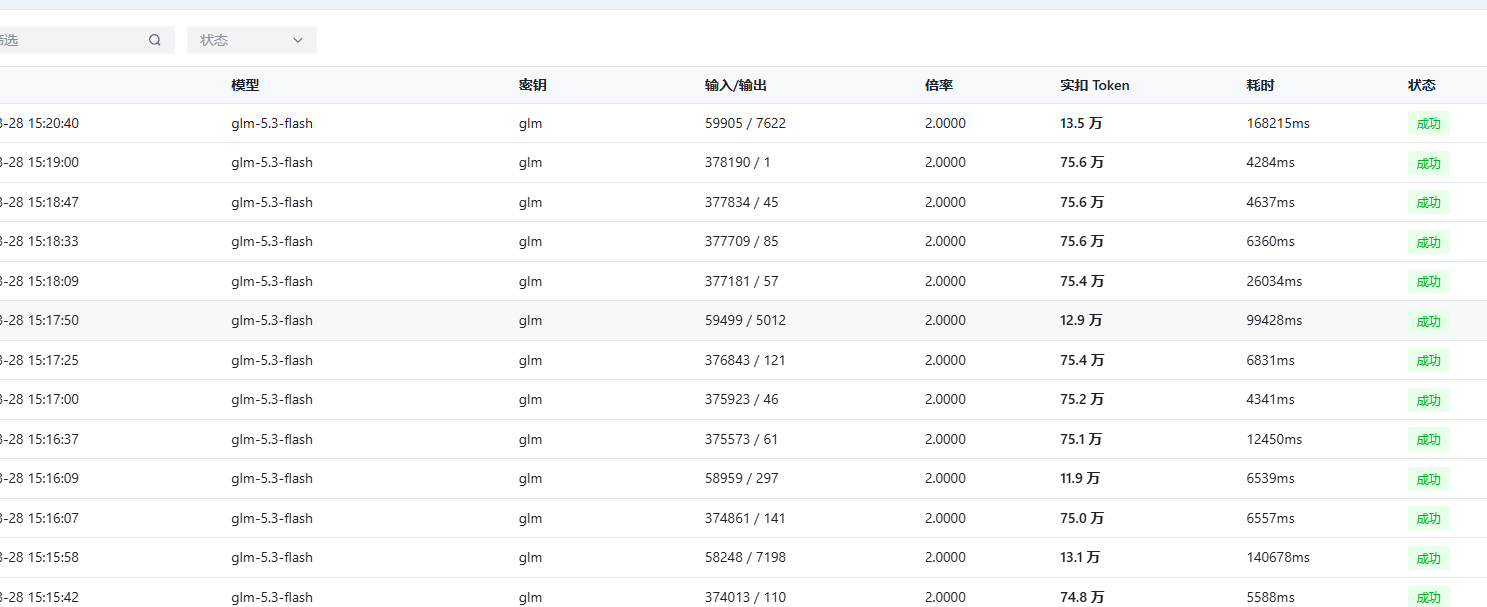Click the 状态 column header
This screenshot has height=607, width=1487.
click(1422, 85)
